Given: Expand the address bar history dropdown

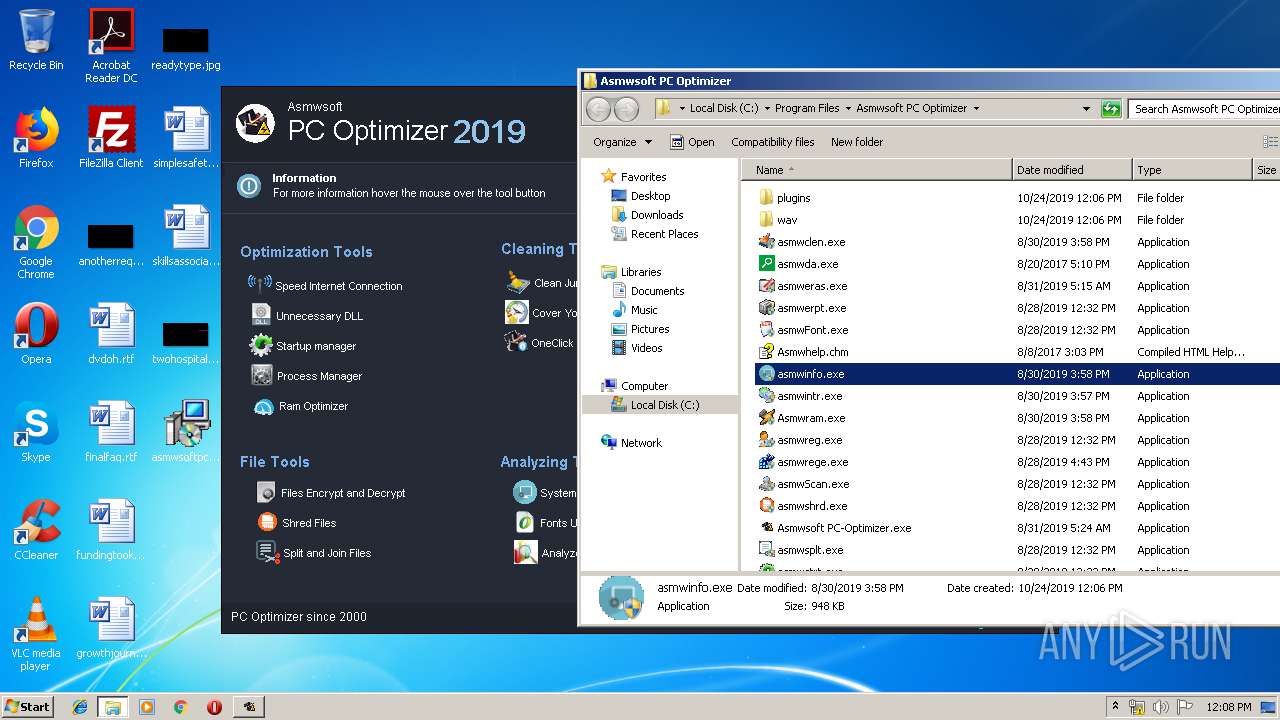Looking at the screenshot, I should tap(1086, 108).
